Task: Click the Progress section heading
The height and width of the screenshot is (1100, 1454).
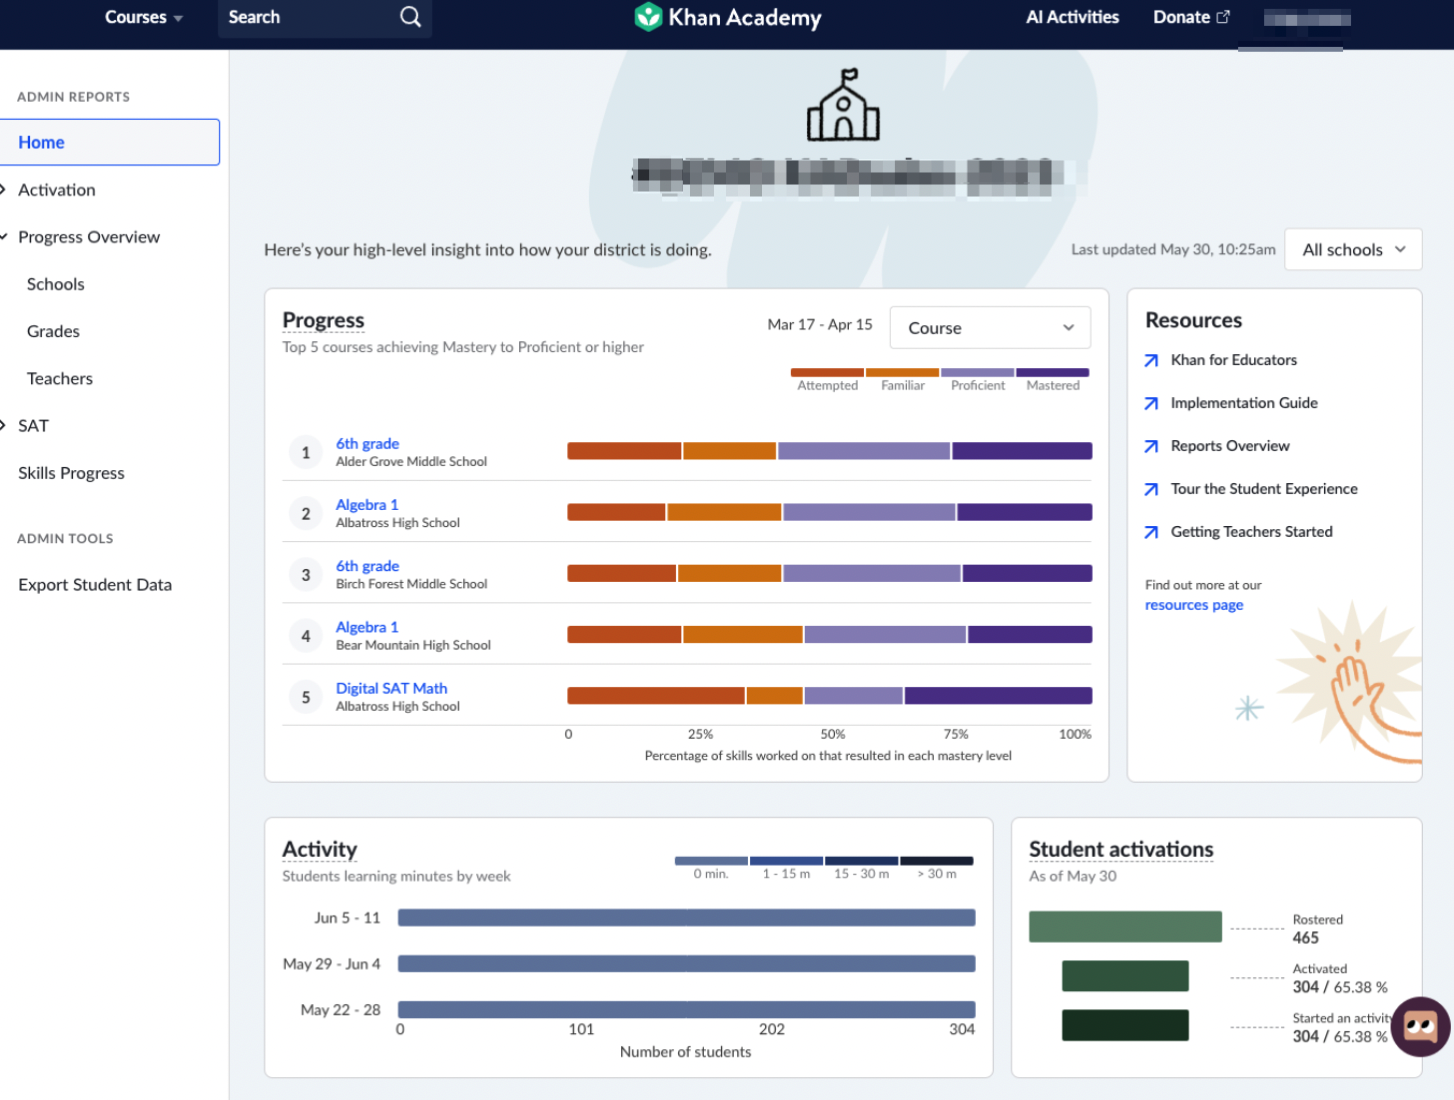Action: click(x=323, y=320)
